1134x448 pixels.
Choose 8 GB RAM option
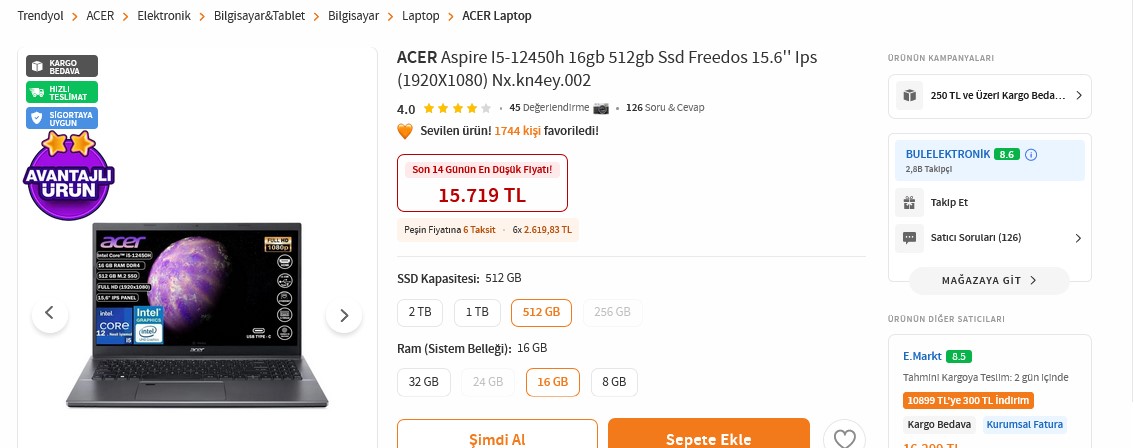[614, 382]
